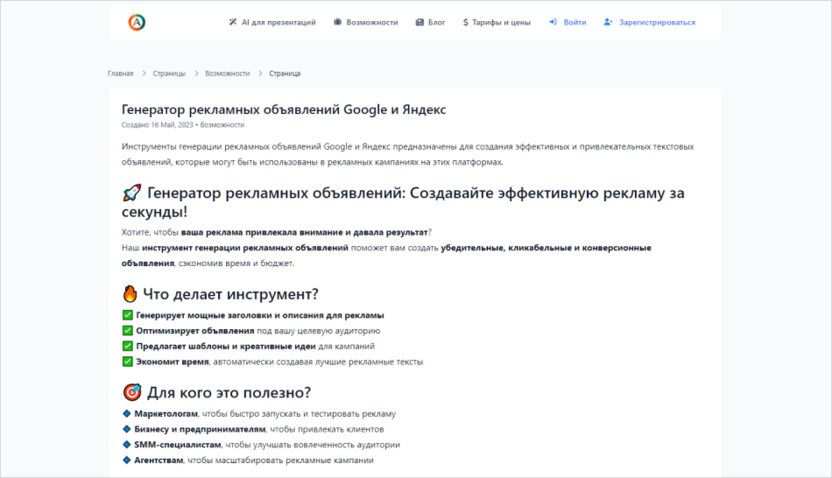Screen dimensions: 832x478
Task: Click the rocket emoji in the heading
Action: 132,193
